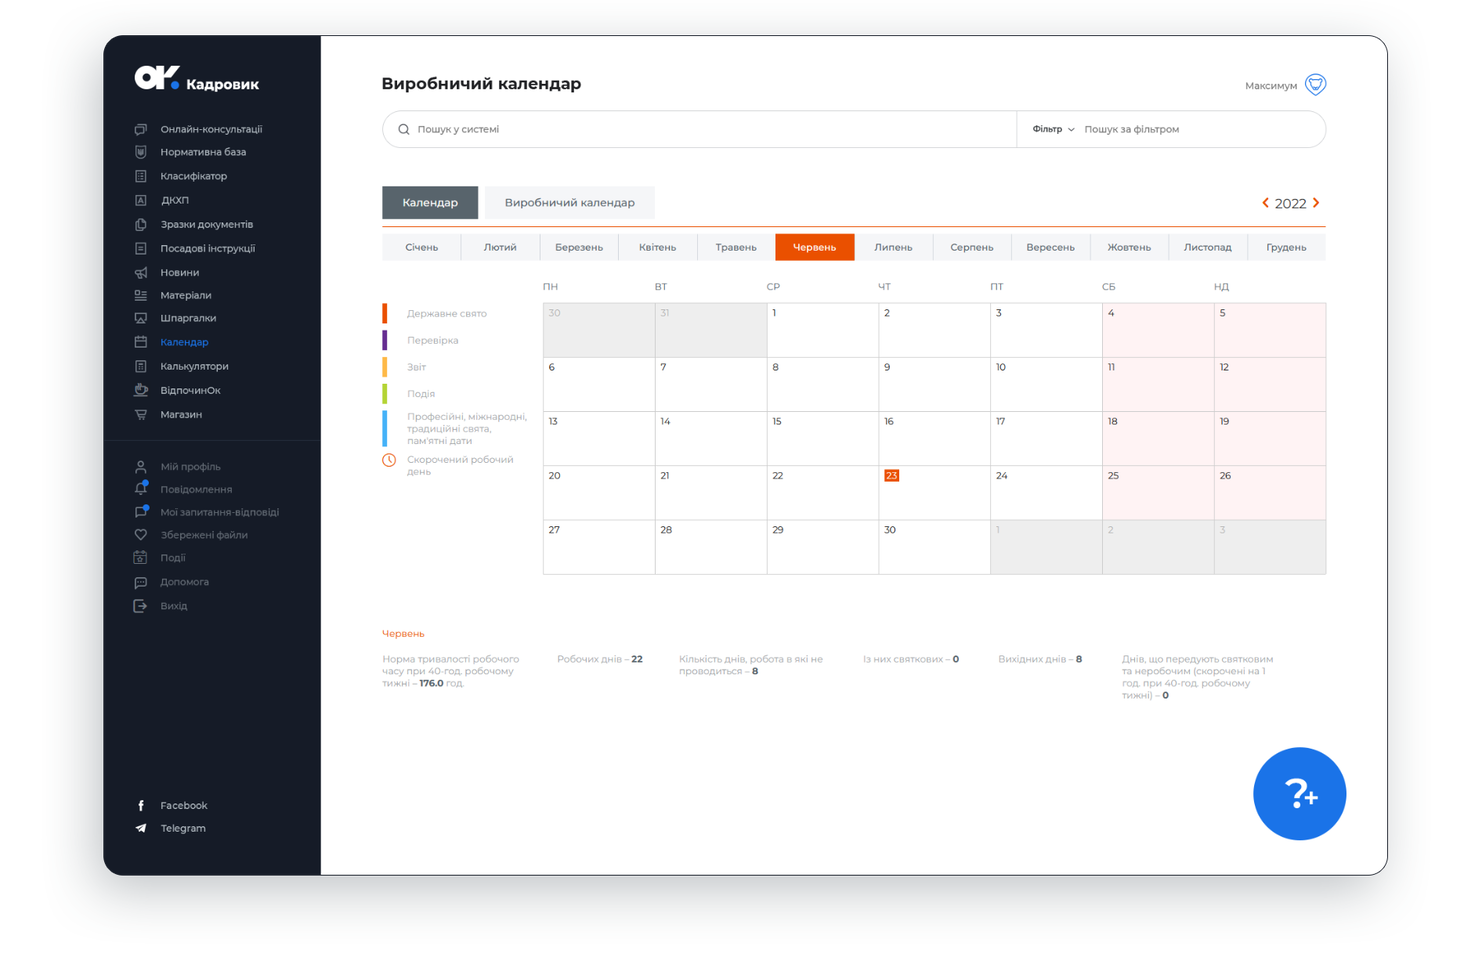1482x957 pixels.
Task: Click the Онлайн-консультації chat icon
Action: point(141,129)
